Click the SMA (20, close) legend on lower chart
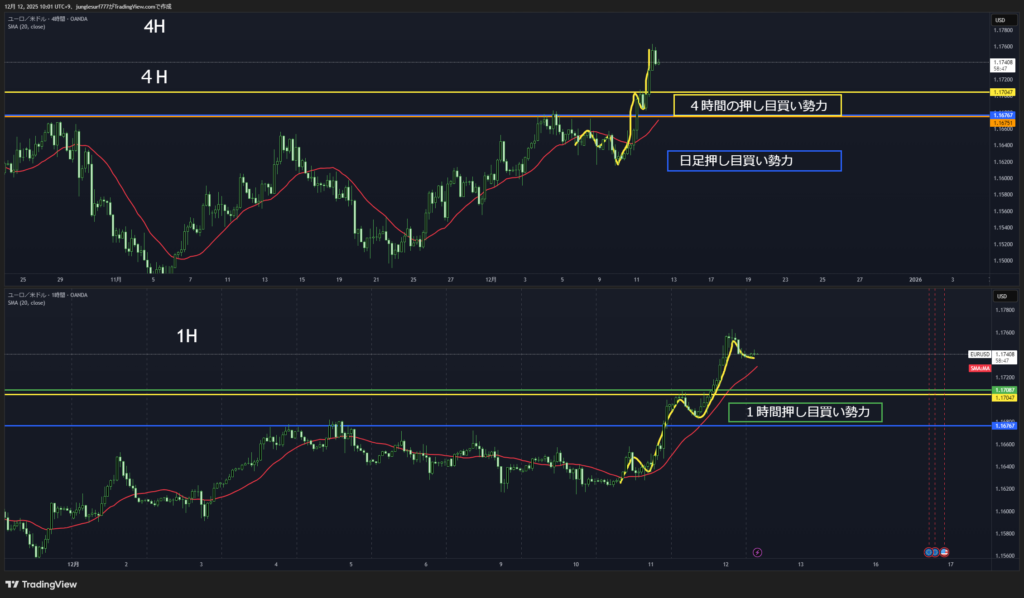 coord(26,302)
